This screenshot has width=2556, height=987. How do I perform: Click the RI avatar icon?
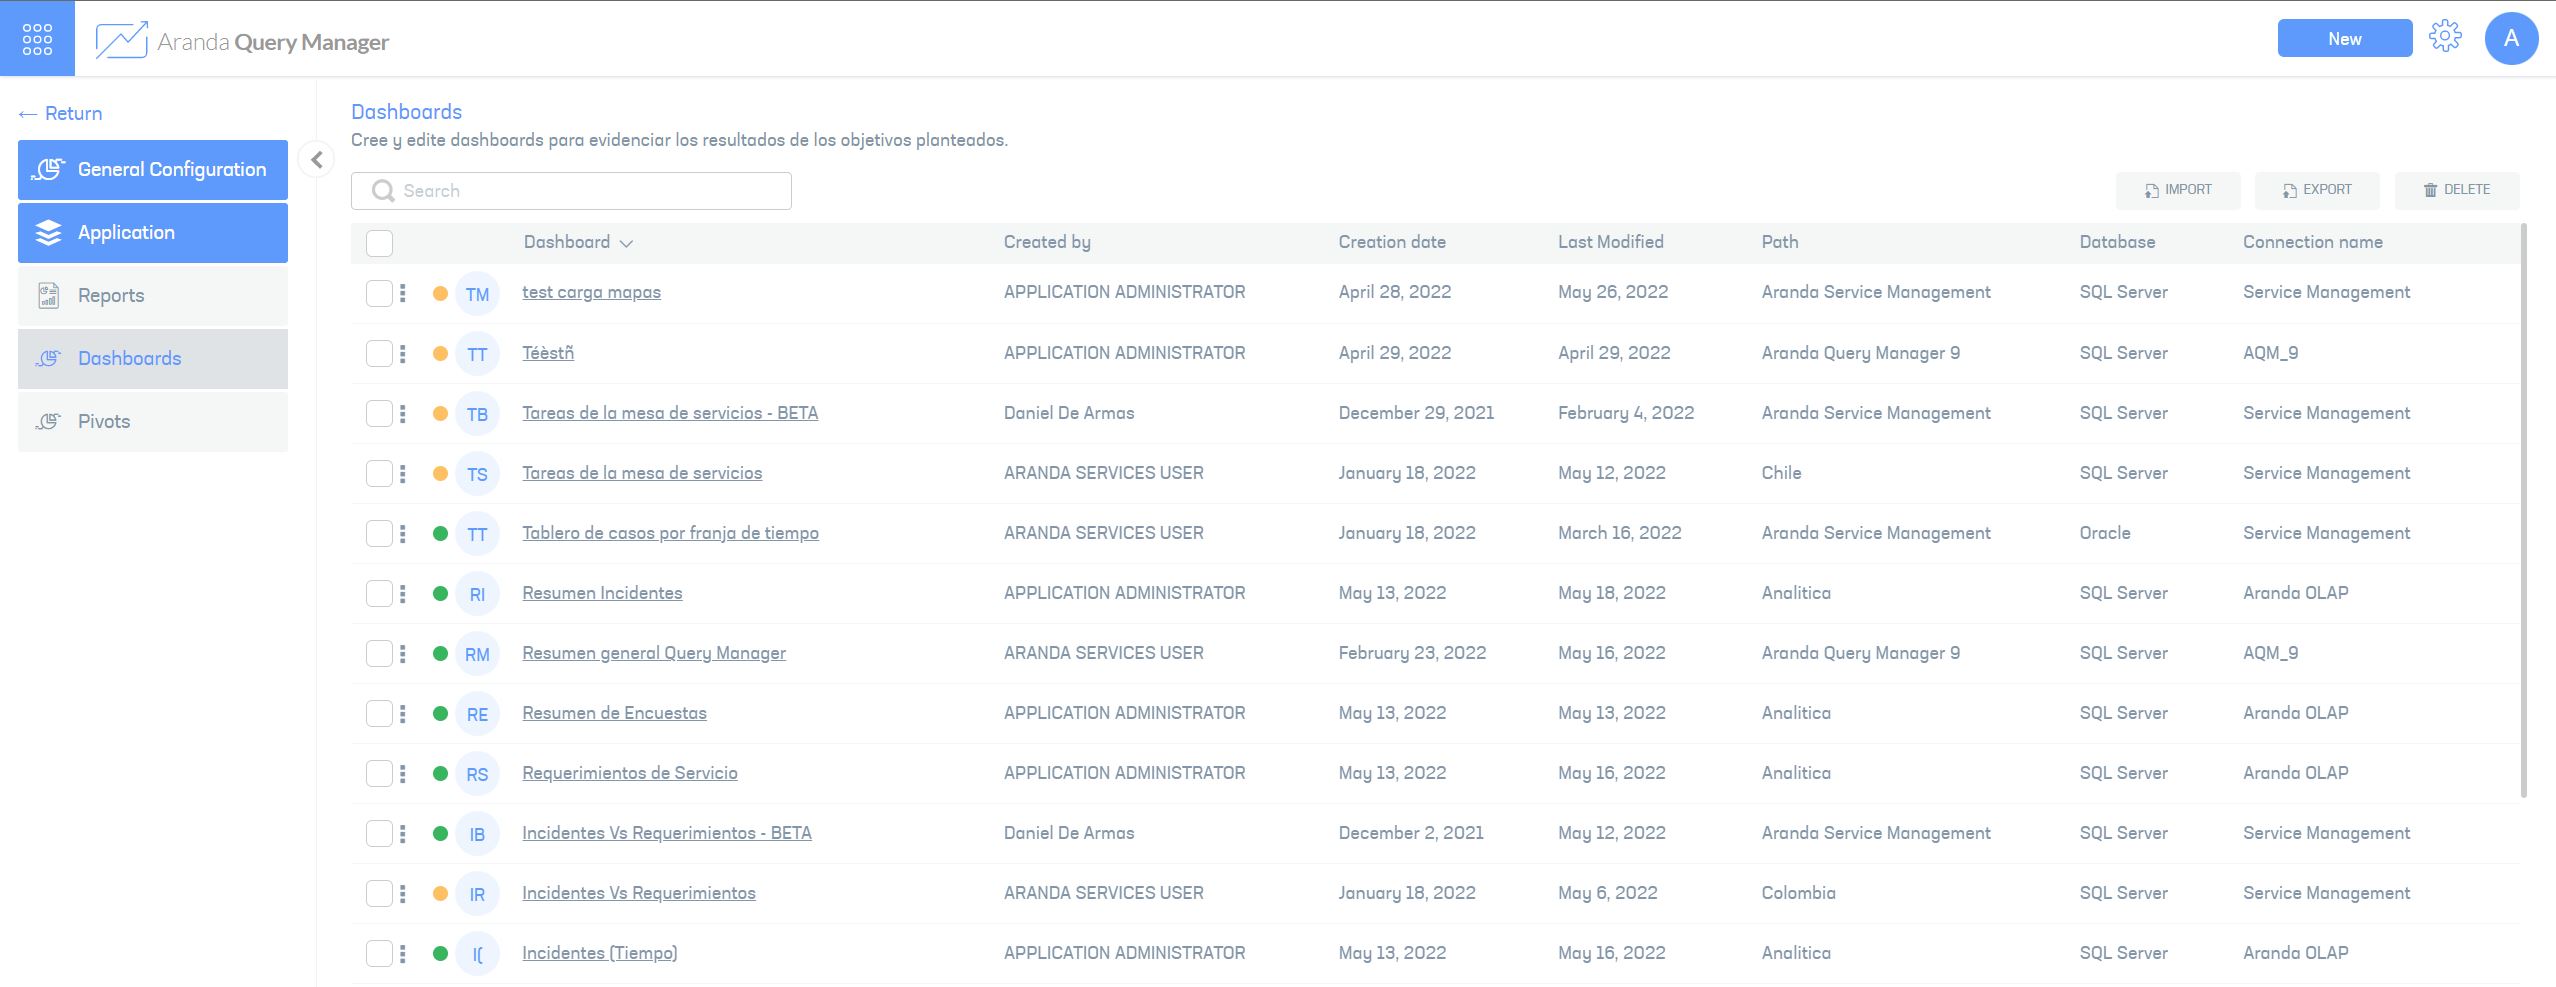point(477,594)
